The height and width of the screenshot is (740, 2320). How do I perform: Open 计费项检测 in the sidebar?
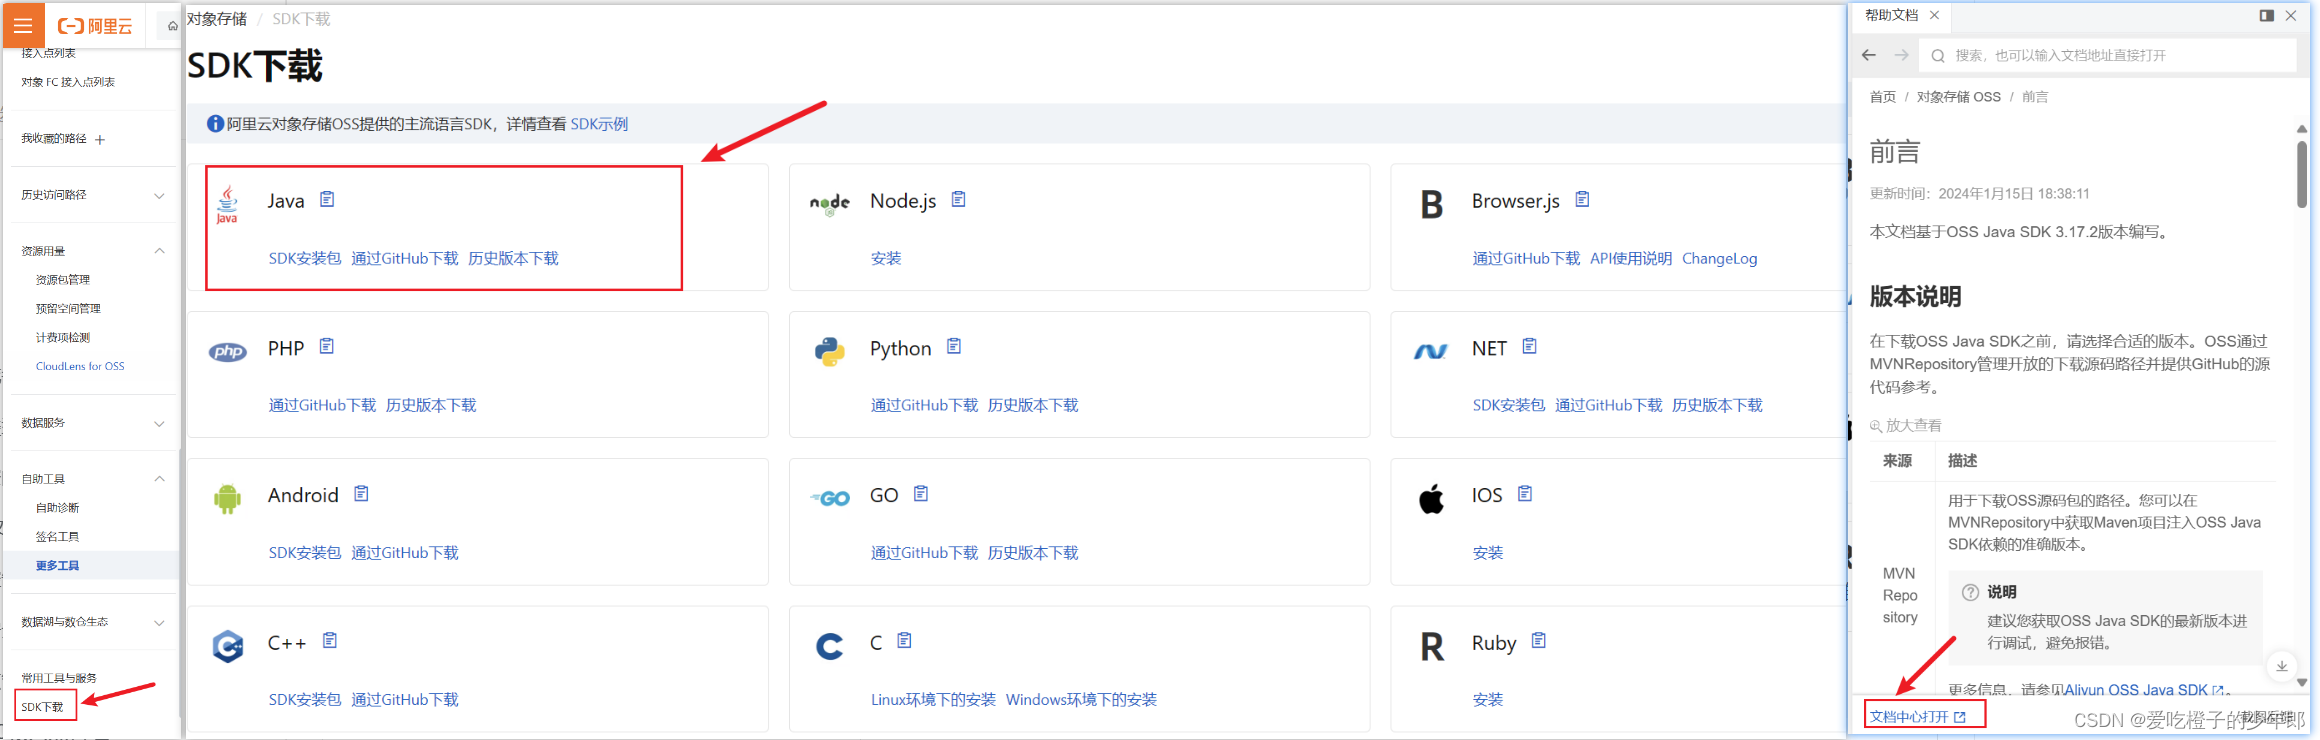[x=63, y=338]
